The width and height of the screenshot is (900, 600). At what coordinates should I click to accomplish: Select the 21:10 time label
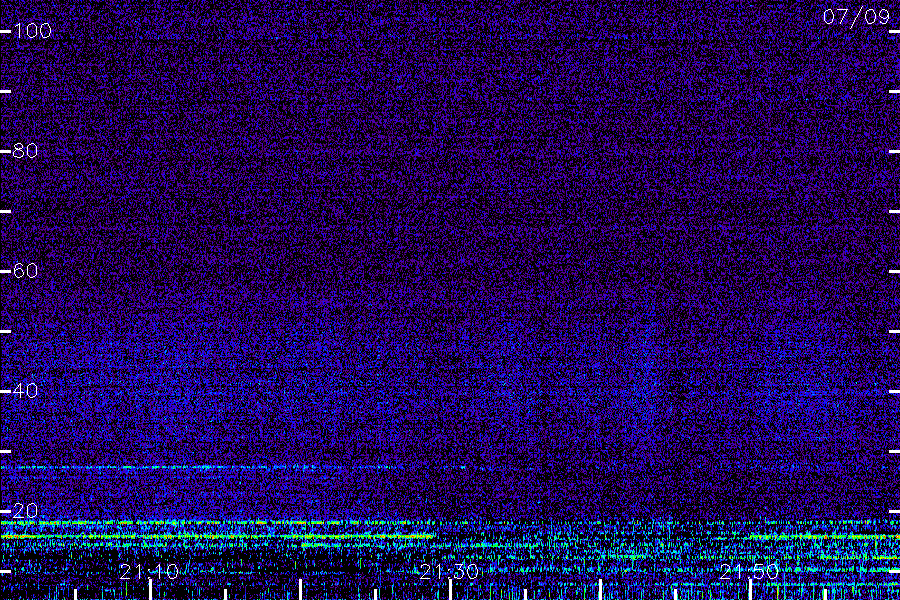149,572
